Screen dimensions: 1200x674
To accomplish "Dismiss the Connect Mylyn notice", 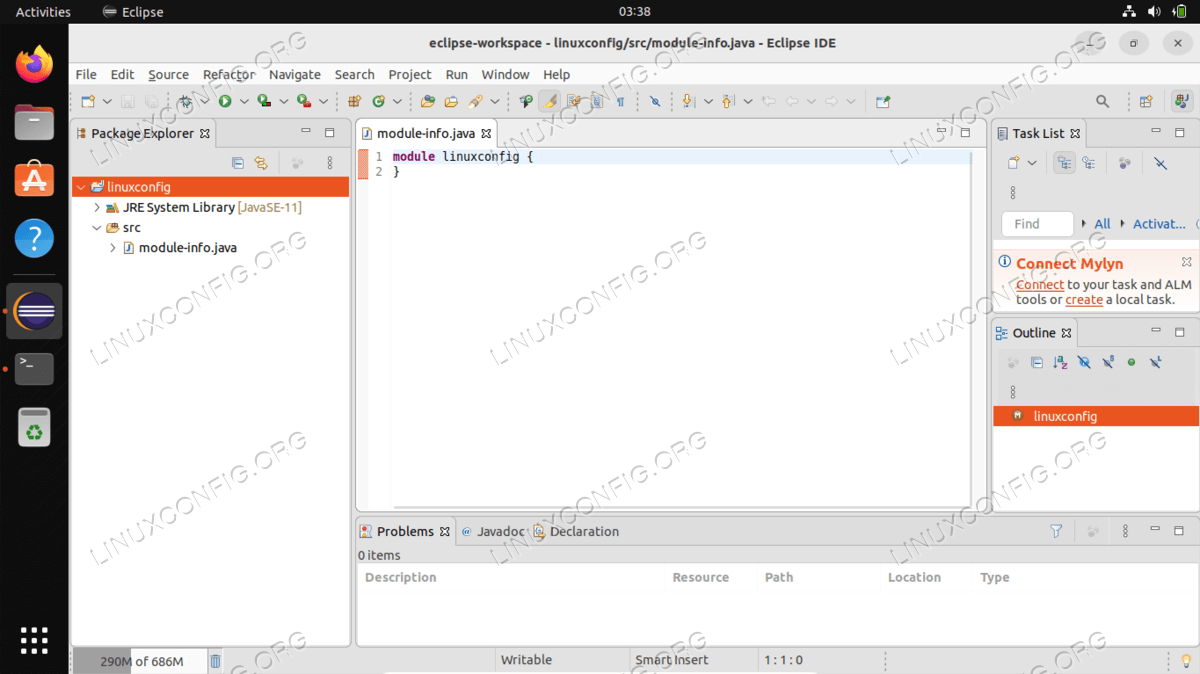I will point(1186,262).
